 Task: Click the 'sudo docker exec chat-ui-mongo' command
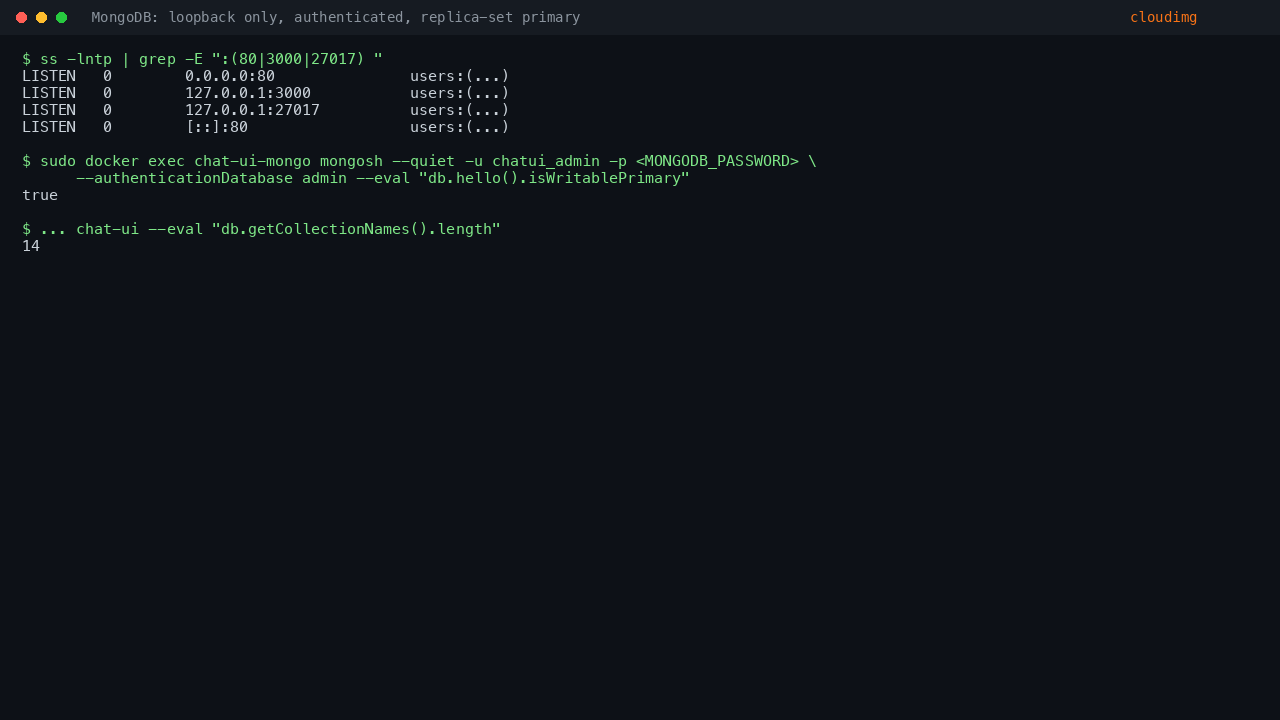coord(419,161)
